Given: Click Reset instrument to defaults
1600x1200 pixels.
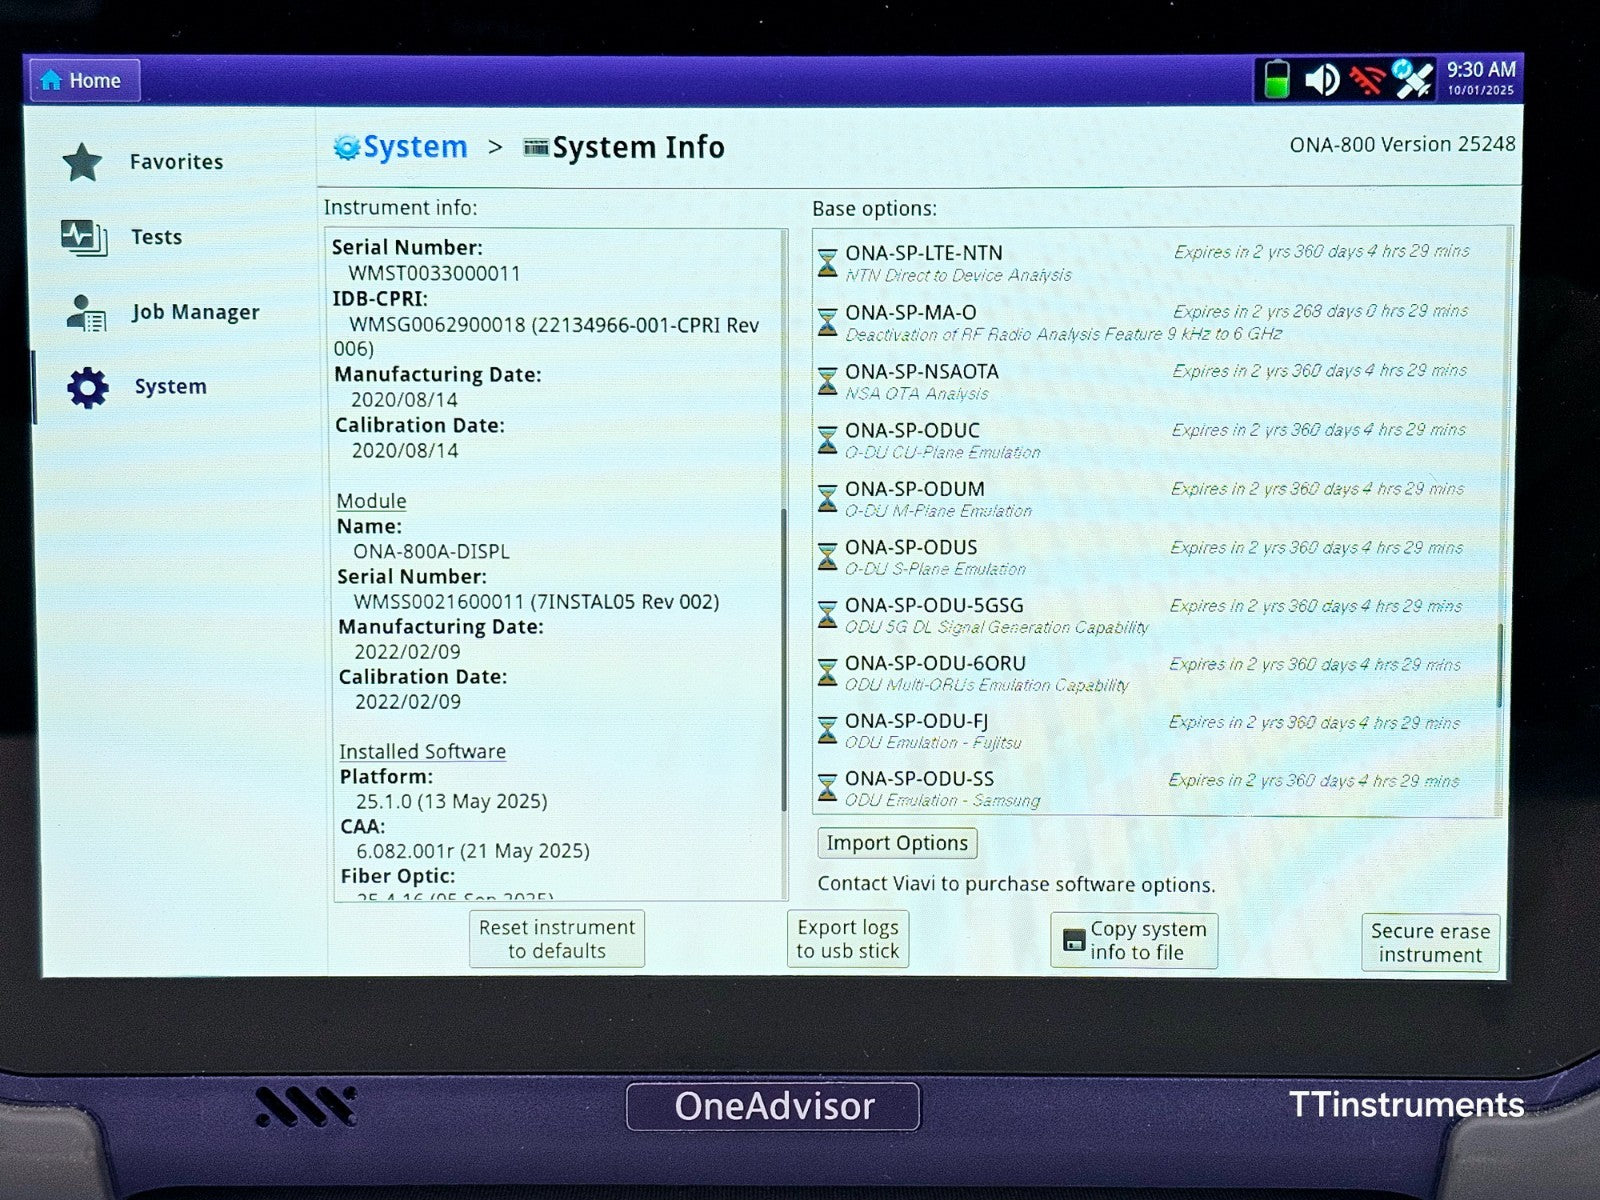Looking at the screenshot, I should coord(556,939).
